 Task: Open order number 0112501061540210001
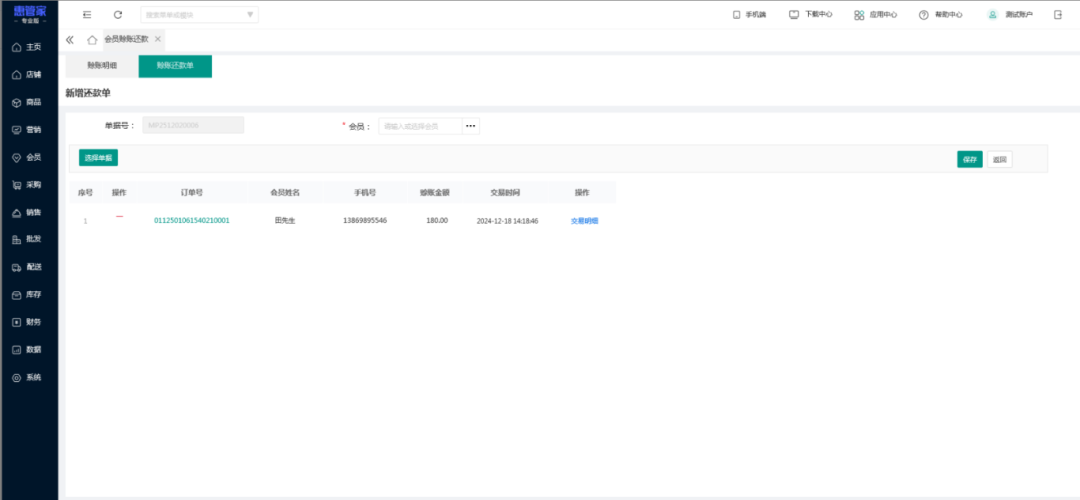(x=191, y=220)
